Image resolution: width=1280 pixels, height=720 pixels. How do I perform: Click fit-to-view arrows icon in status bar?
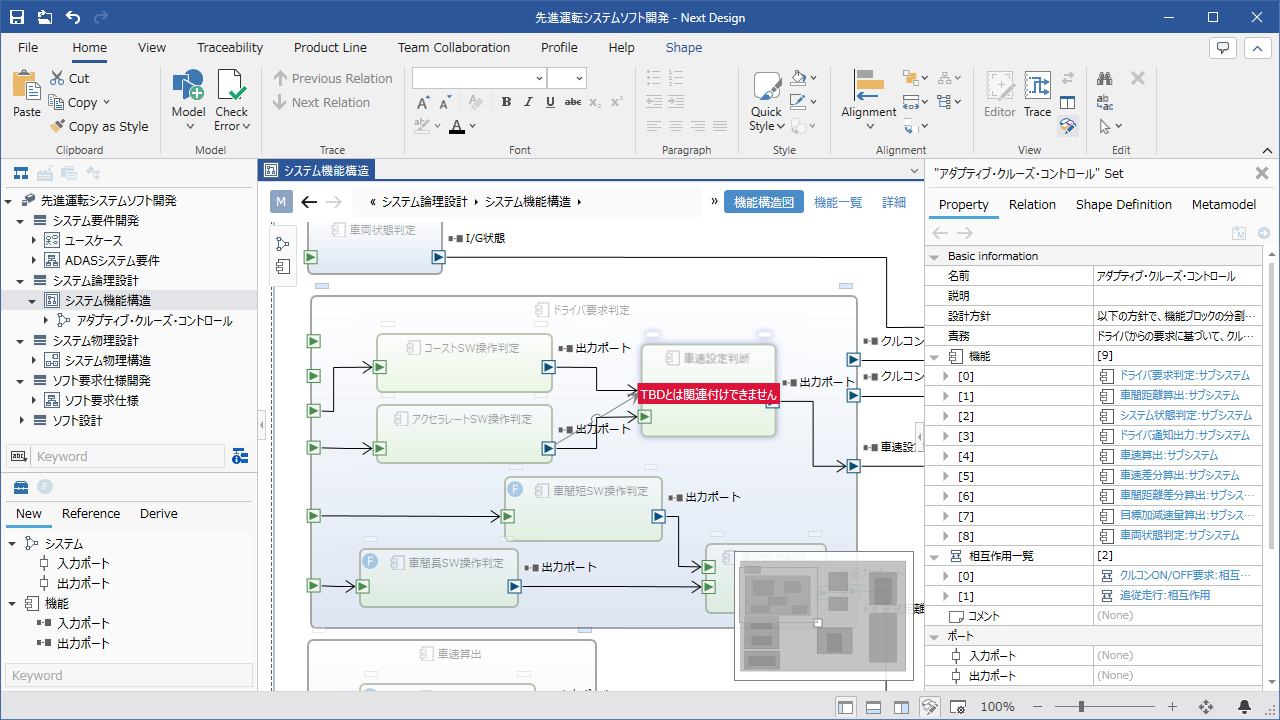1206,707
